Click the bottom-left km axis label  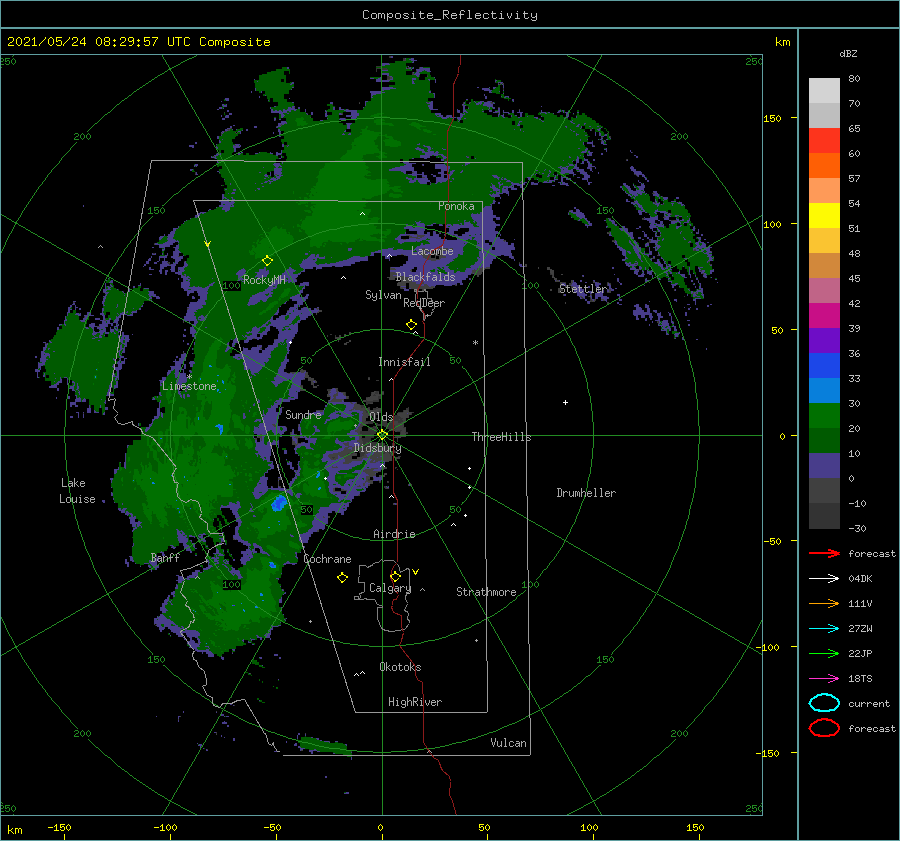coord(15,830)
